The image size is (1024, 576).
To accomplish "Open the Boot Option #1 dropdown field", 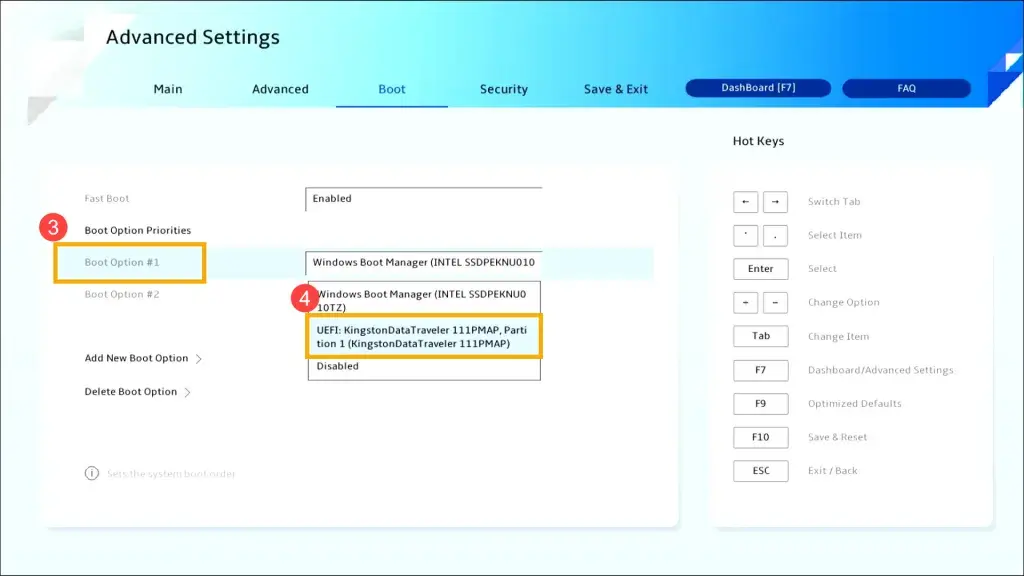I will pos(423,263).
